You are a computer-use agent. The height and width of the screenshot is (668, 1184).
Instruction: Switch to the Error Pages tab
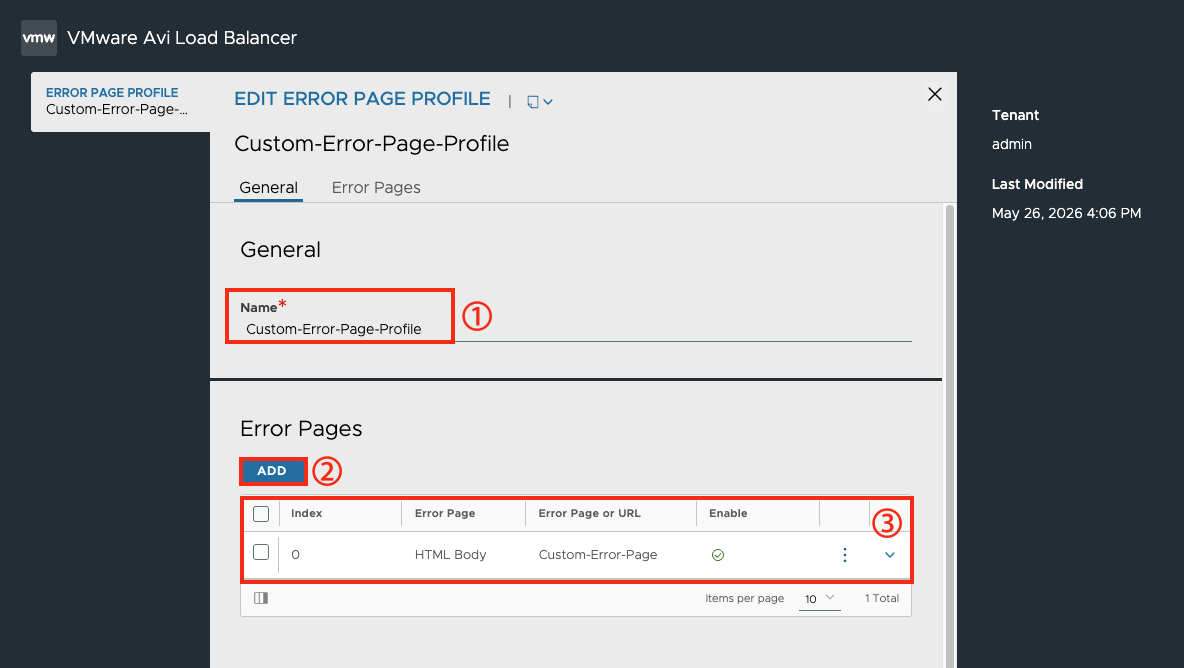tap(376, 188)
